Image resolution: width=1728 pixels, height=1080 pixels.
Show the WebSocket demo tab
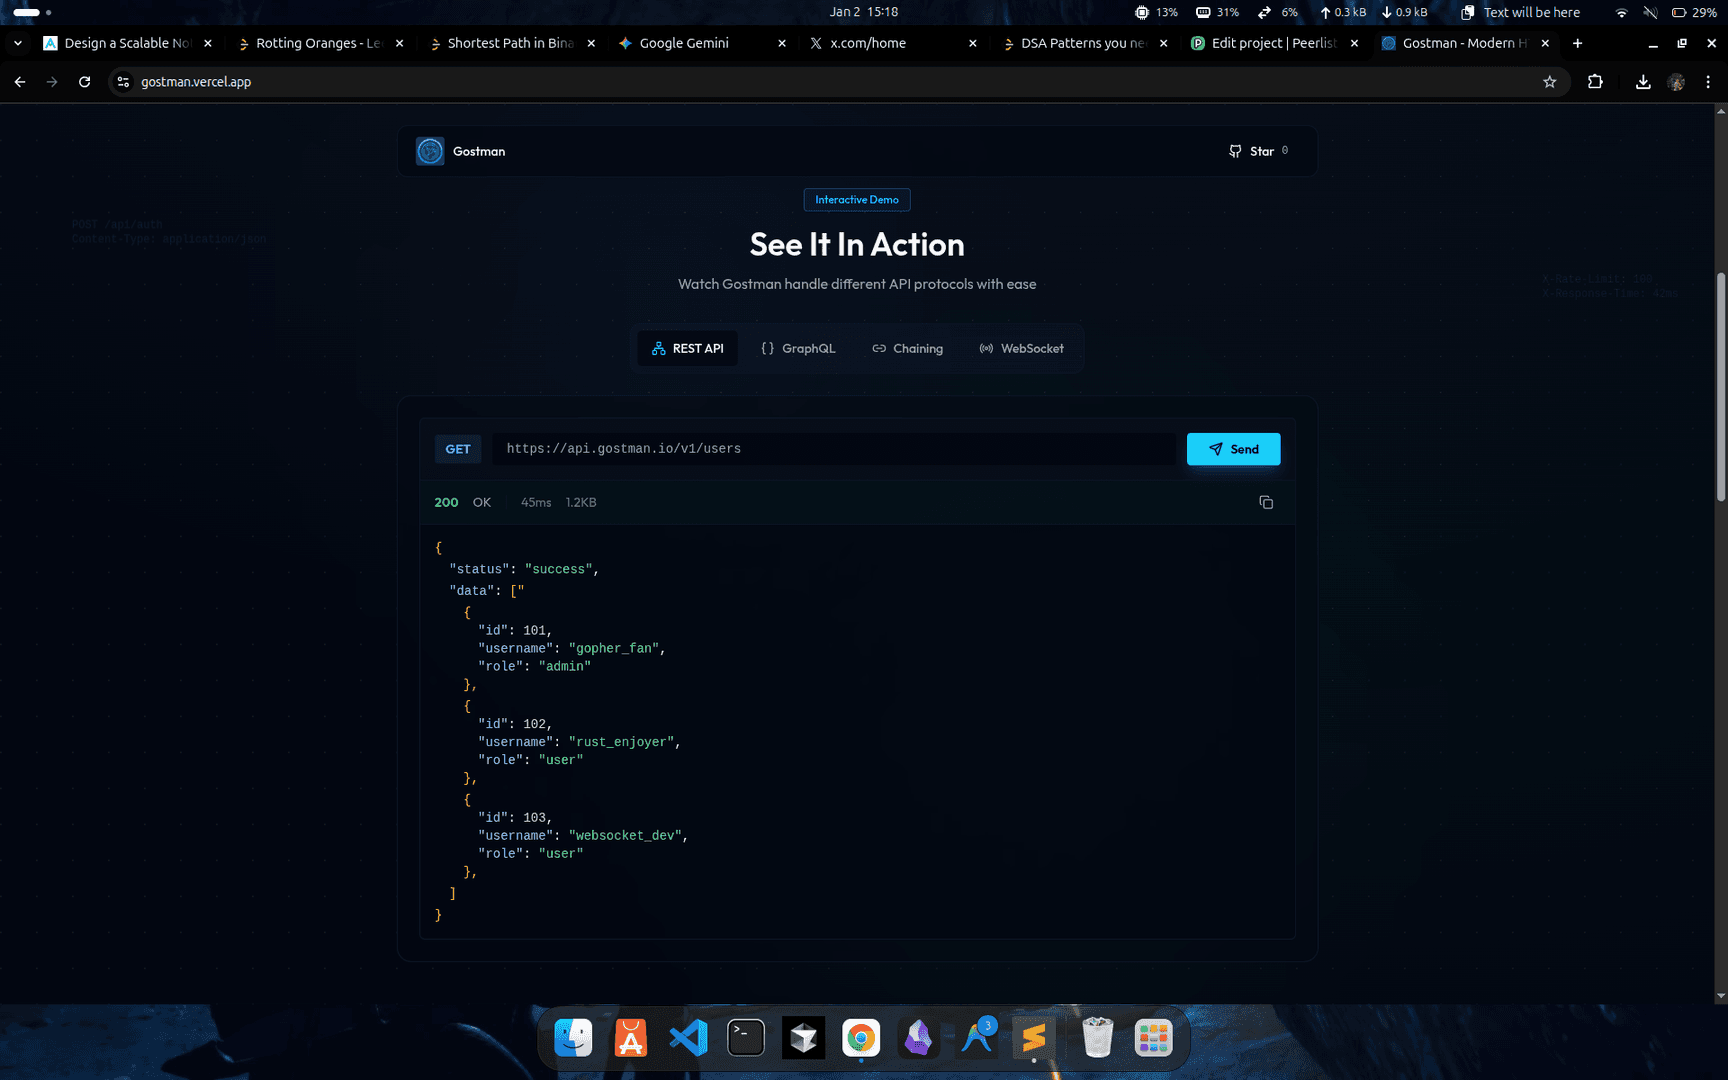pyautogui.click(x=1021, y=348)
